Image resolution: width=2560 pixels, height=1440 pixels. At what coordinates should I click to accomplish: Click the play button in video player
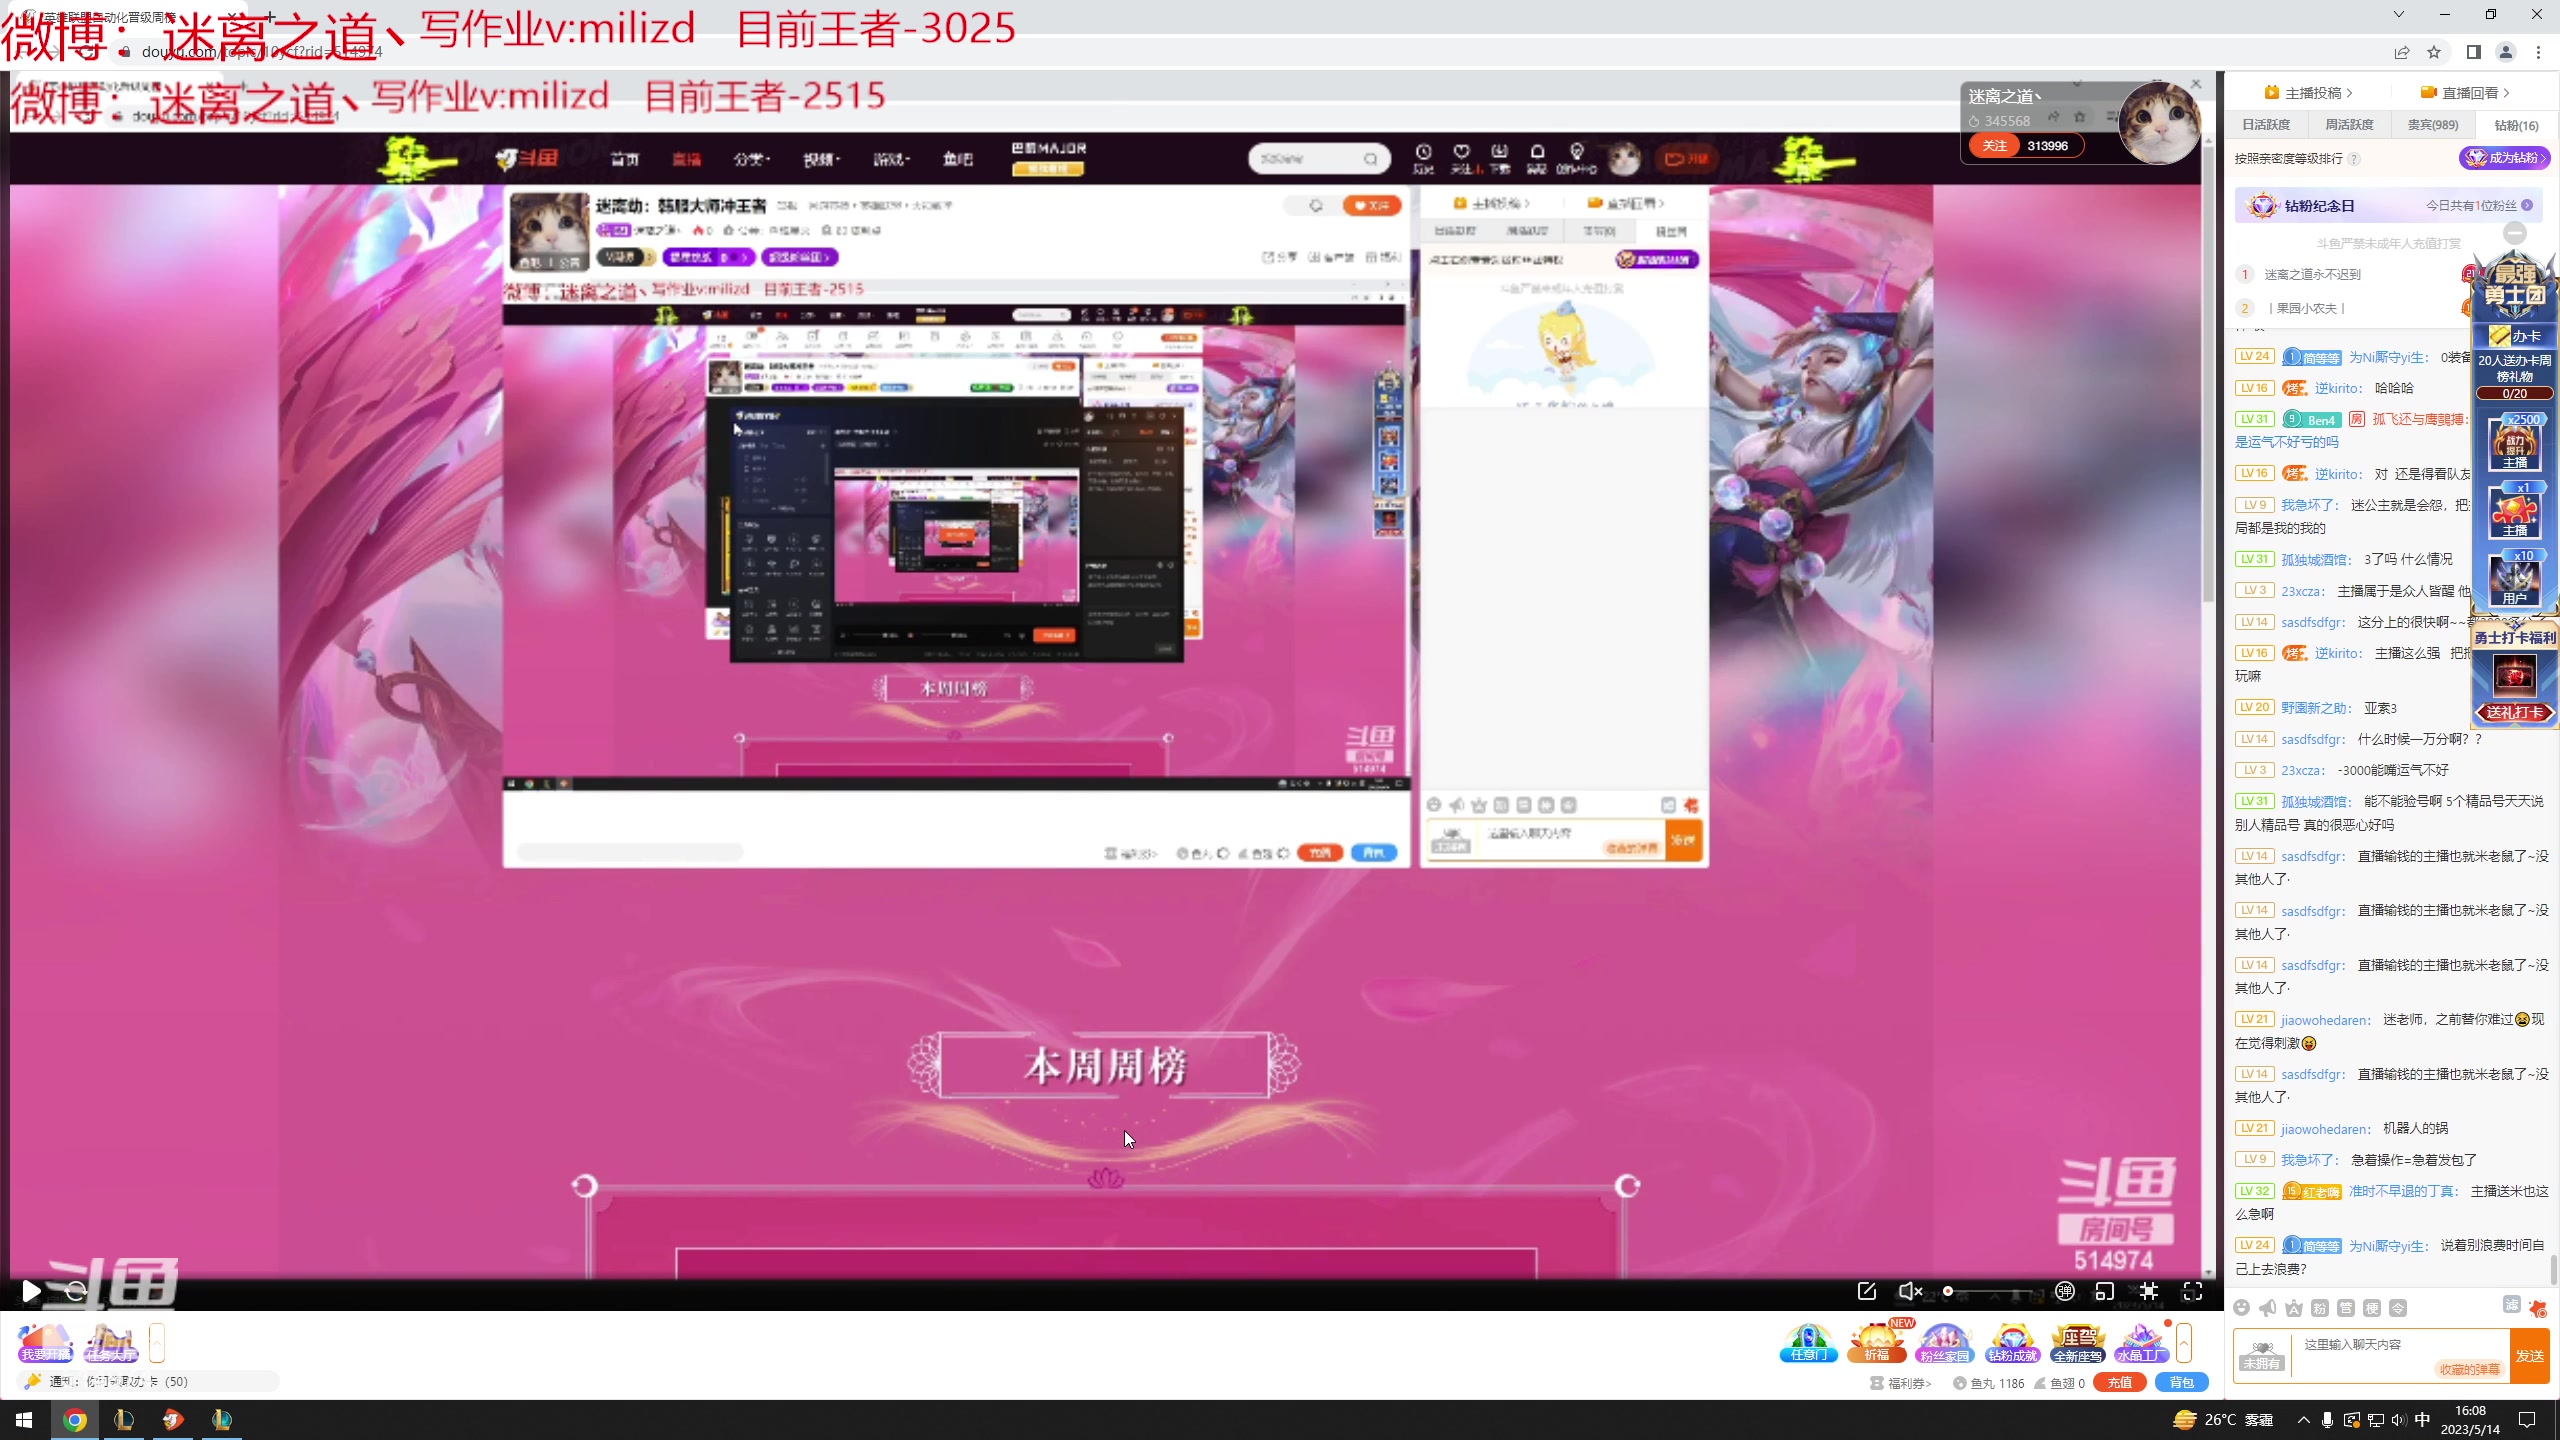tap(31, 1291)
